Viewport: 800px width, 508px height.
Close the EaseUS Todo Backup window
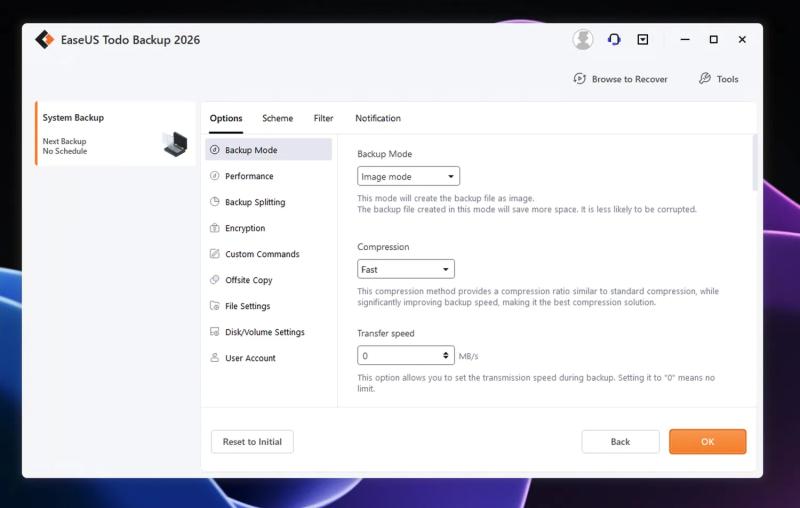[x=742, y=39]
